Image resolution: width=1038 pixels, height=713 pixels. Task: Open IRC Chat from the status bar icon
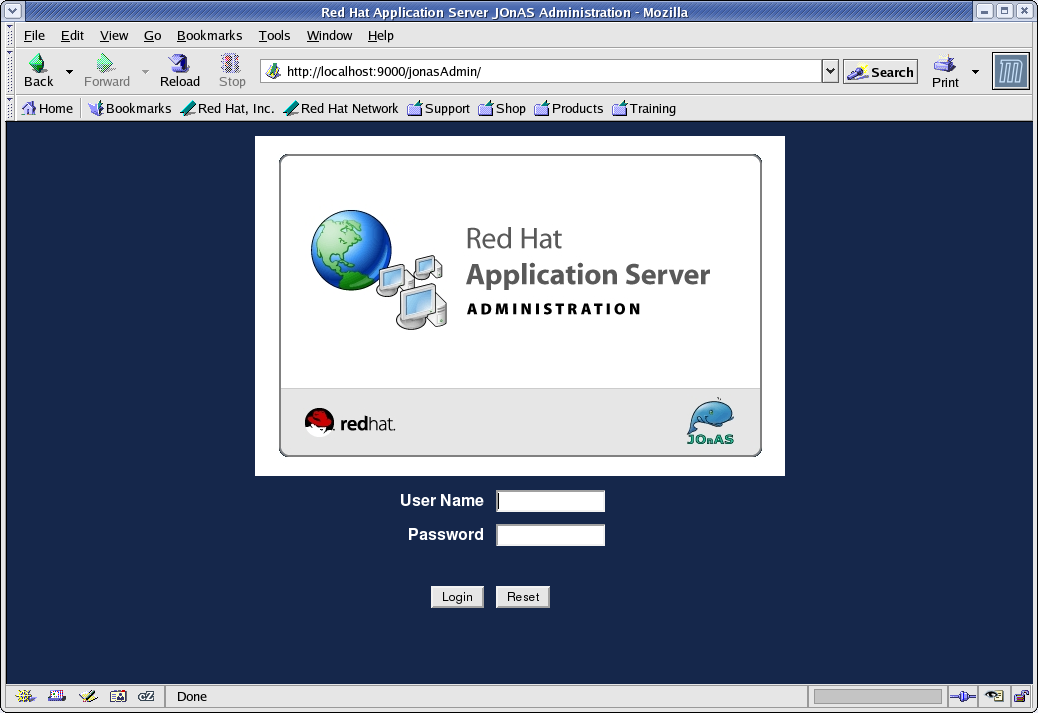click(x=146, y=696)
